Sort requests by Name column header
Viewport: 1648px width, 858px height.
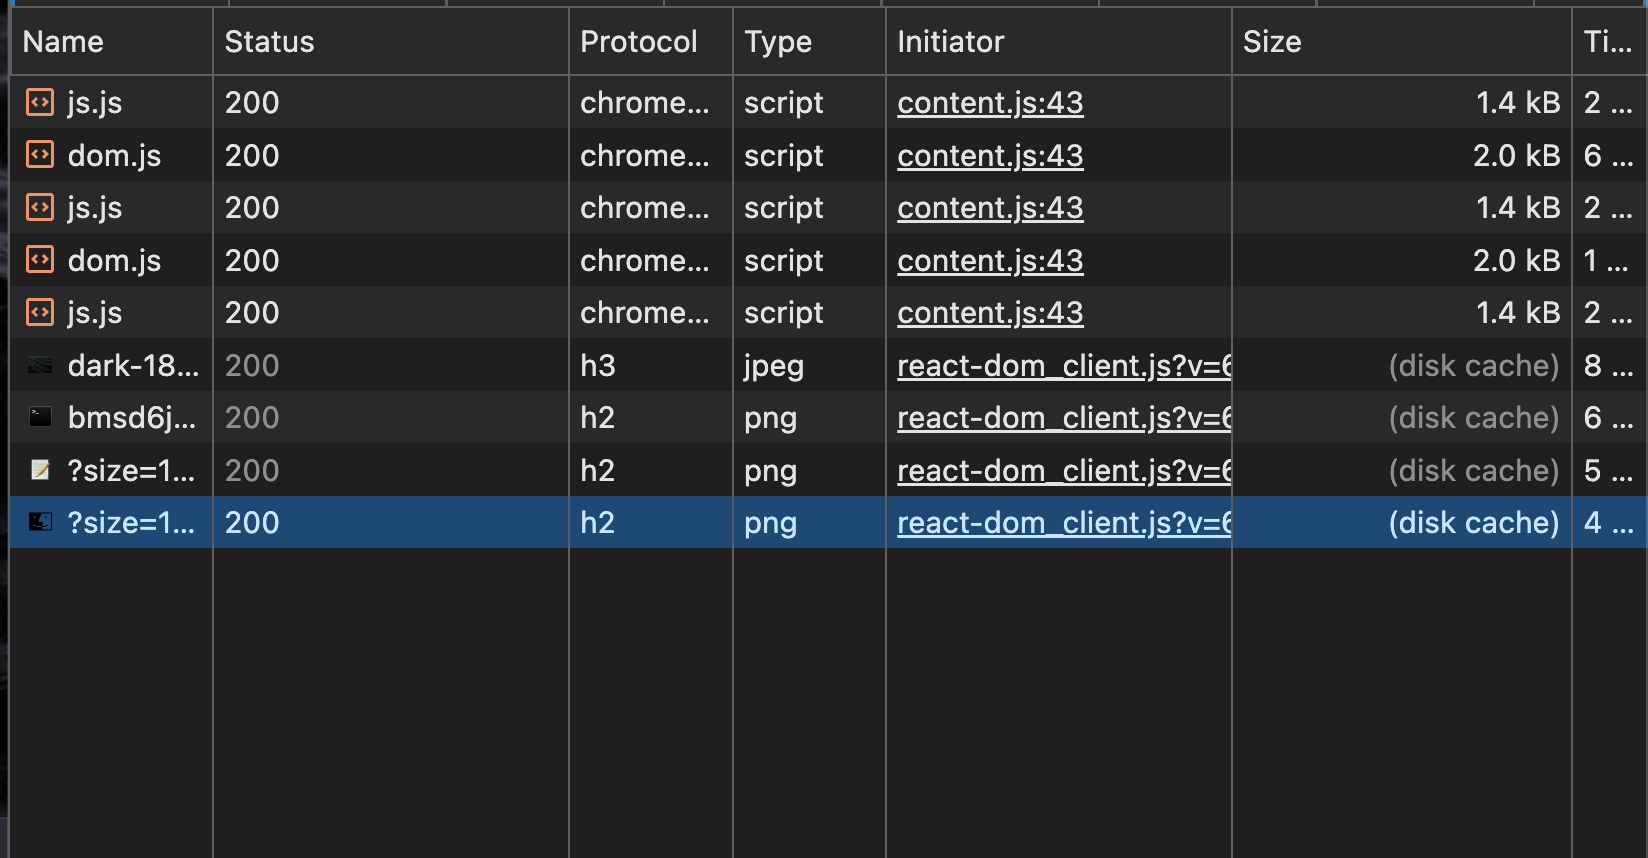point(63,42)
